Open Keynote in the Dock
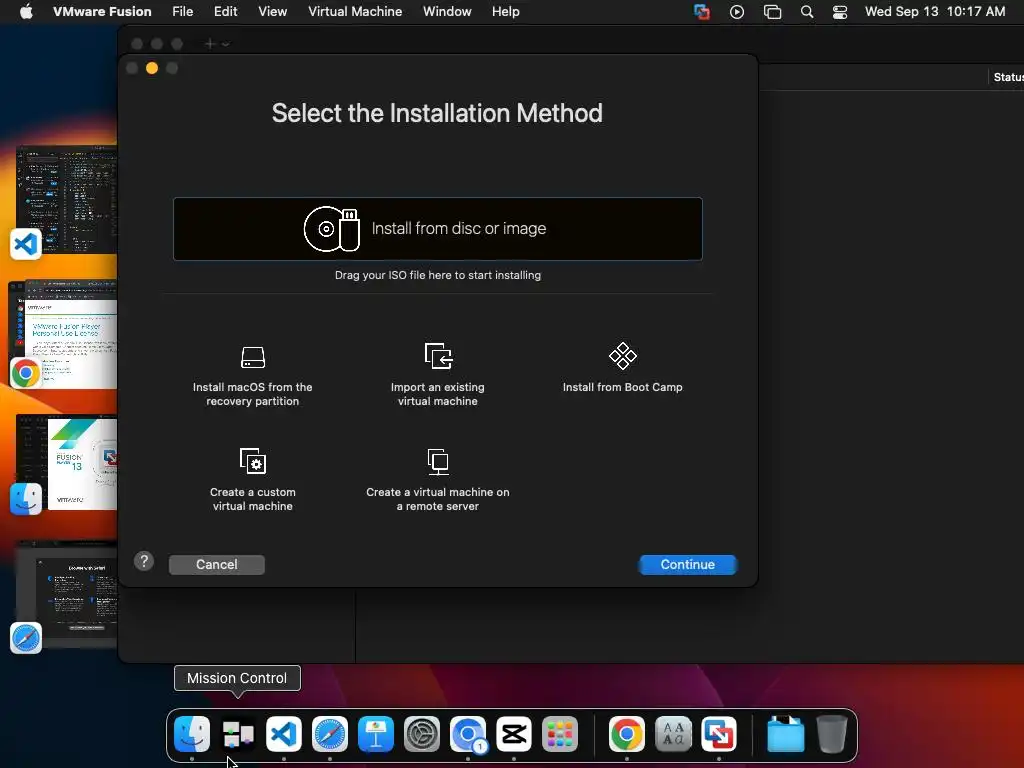 tap(376, 734)
